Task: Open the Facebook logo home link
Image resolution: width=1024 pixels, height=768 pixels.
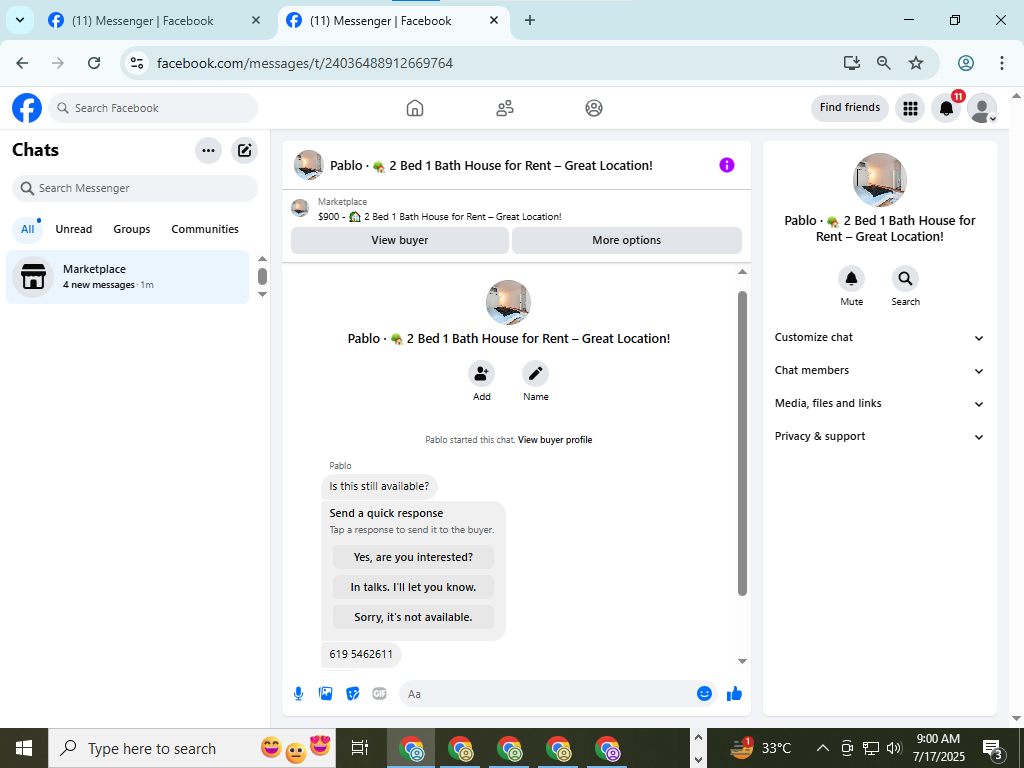Action: tap(27, 108)
